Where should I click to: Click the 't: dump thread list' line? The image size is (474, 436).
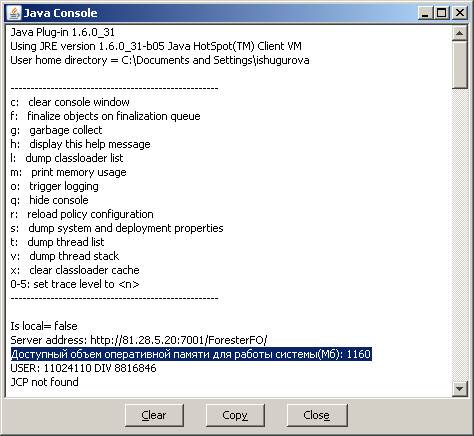[x=57, y=242]
